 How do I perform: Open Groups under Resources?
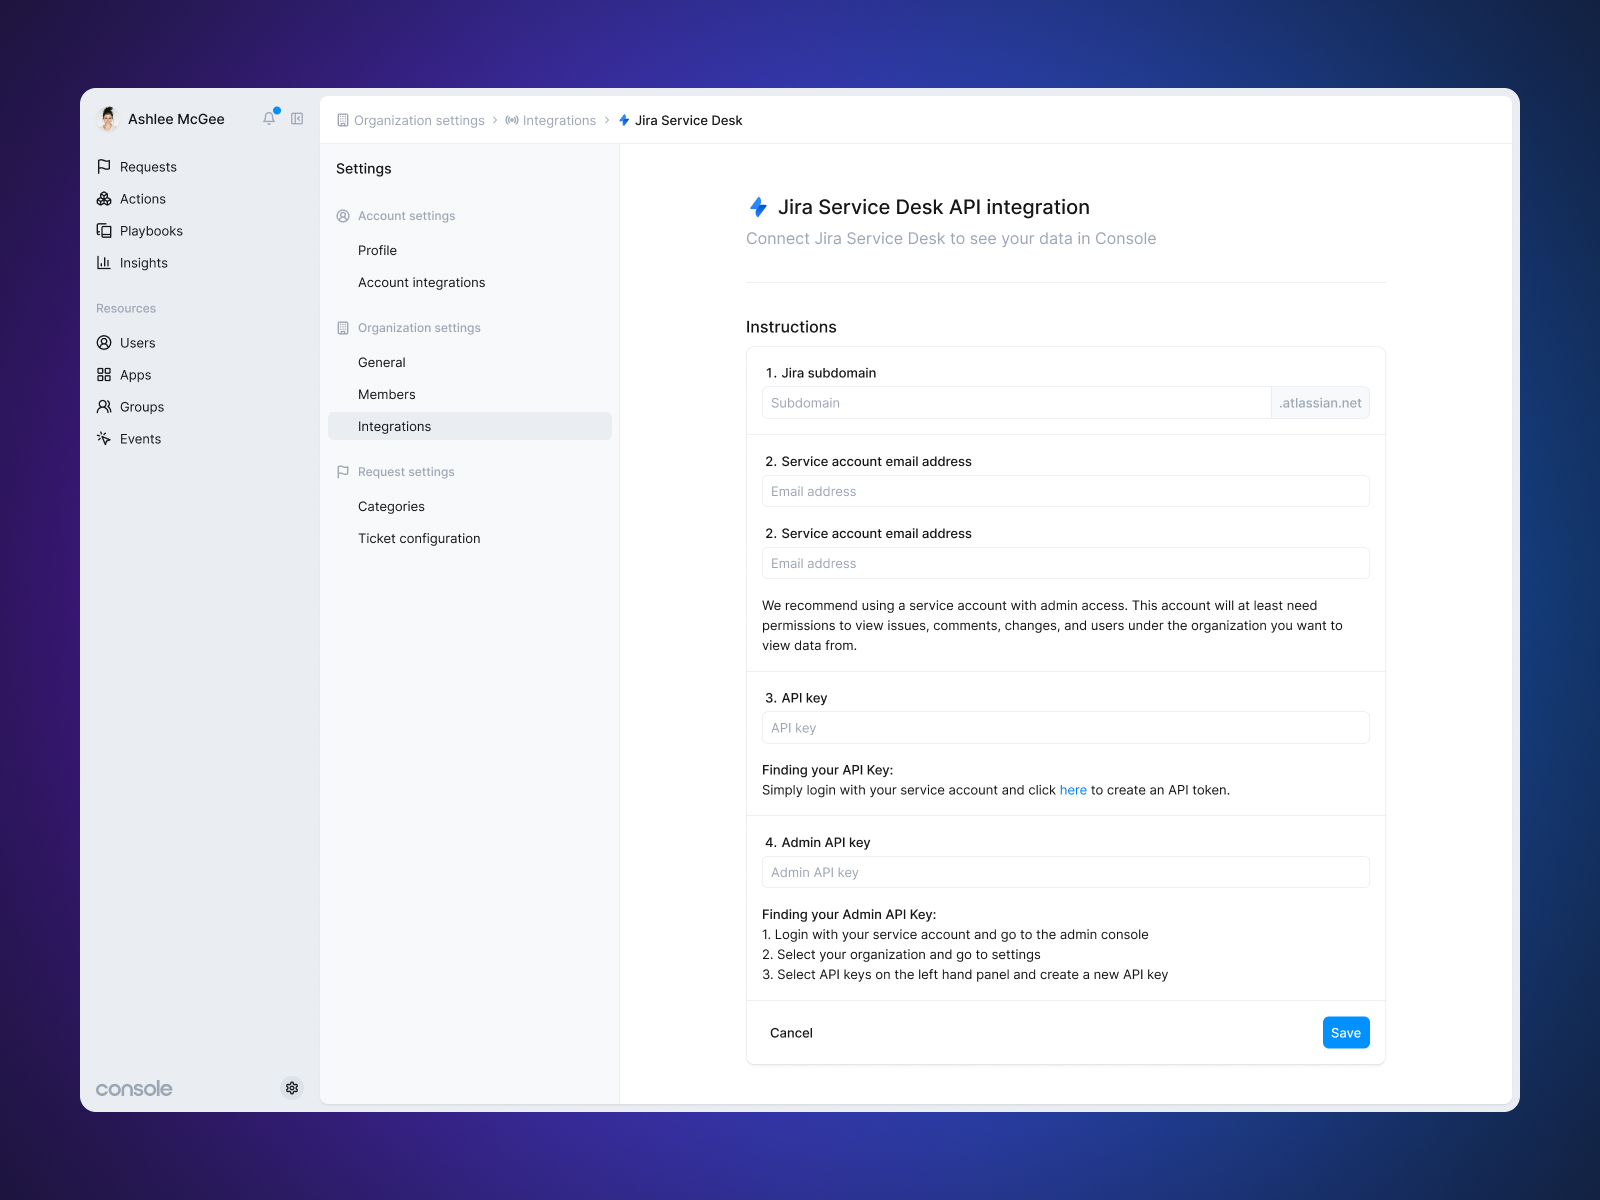(x=142, y=407)
